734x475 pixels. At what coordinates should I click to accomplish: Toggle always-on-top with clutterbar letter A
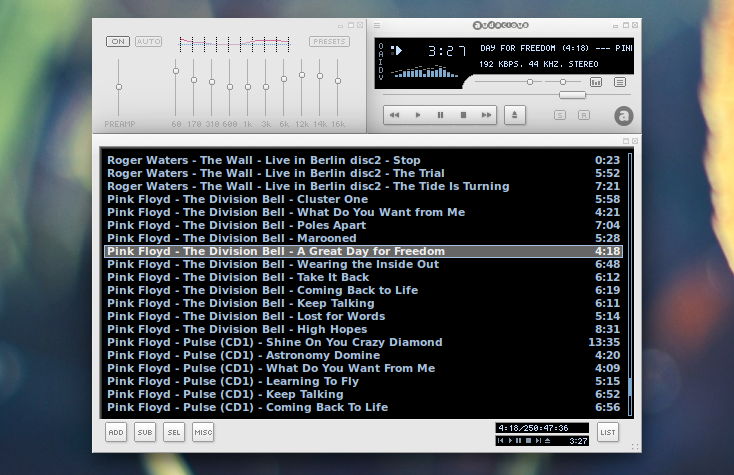[x=381, y=54]
